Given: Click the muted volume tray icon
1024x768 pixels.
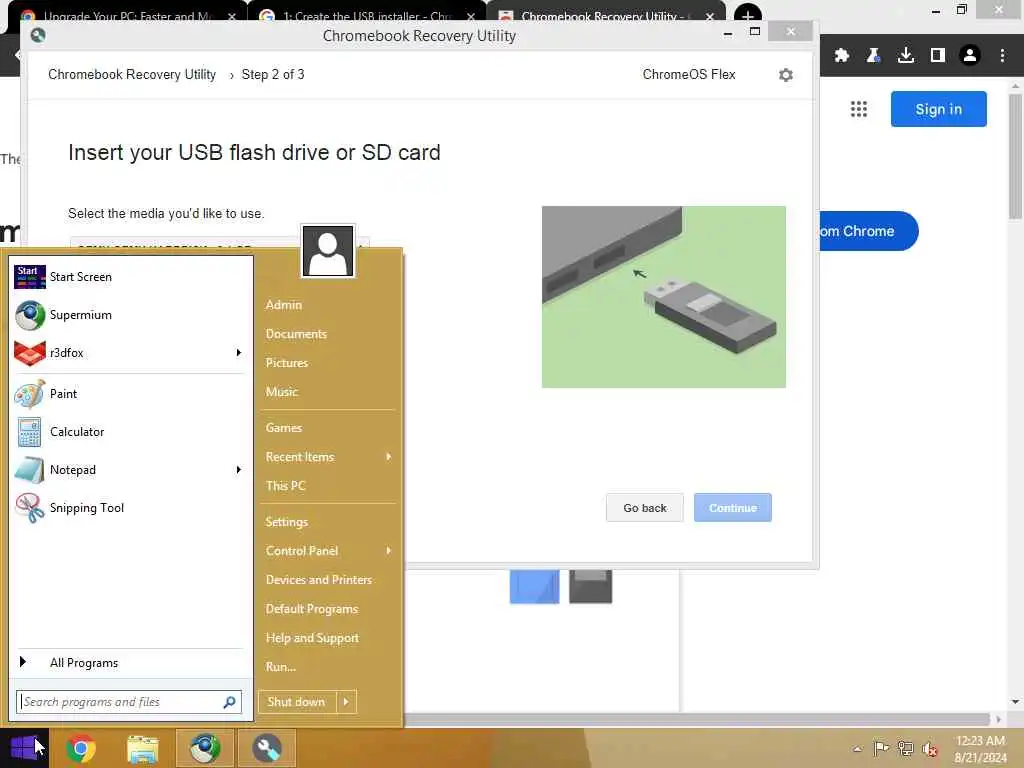Looking at the screenshot, I should 930,749.
